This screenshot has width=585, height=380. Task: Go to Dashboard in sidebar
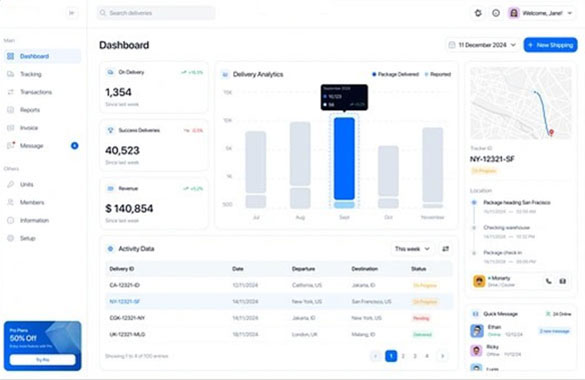click(x=43, y=56)
